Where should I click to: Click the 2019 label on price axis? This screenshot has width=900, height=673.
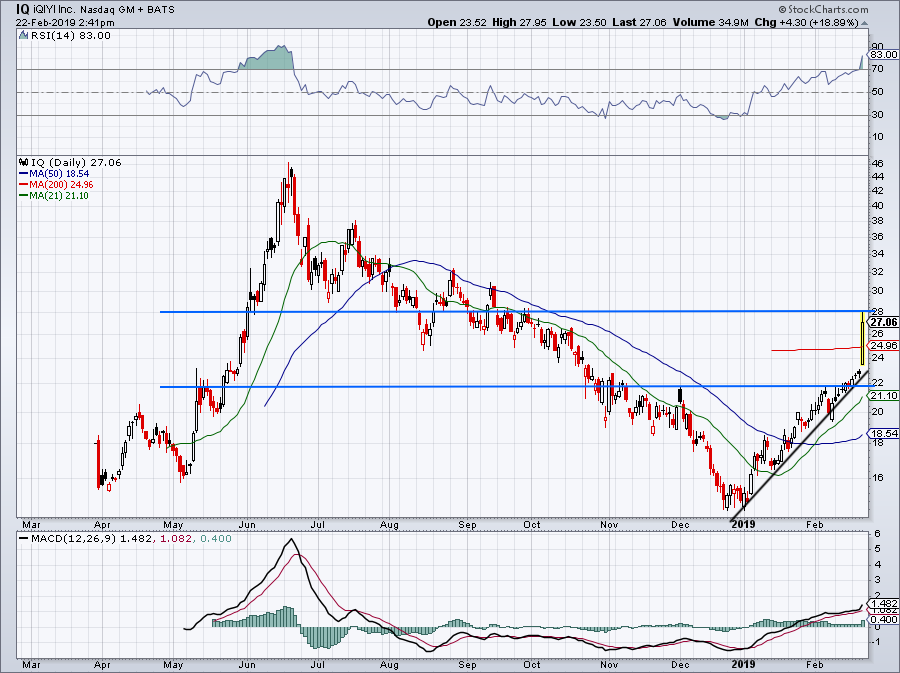743,524
